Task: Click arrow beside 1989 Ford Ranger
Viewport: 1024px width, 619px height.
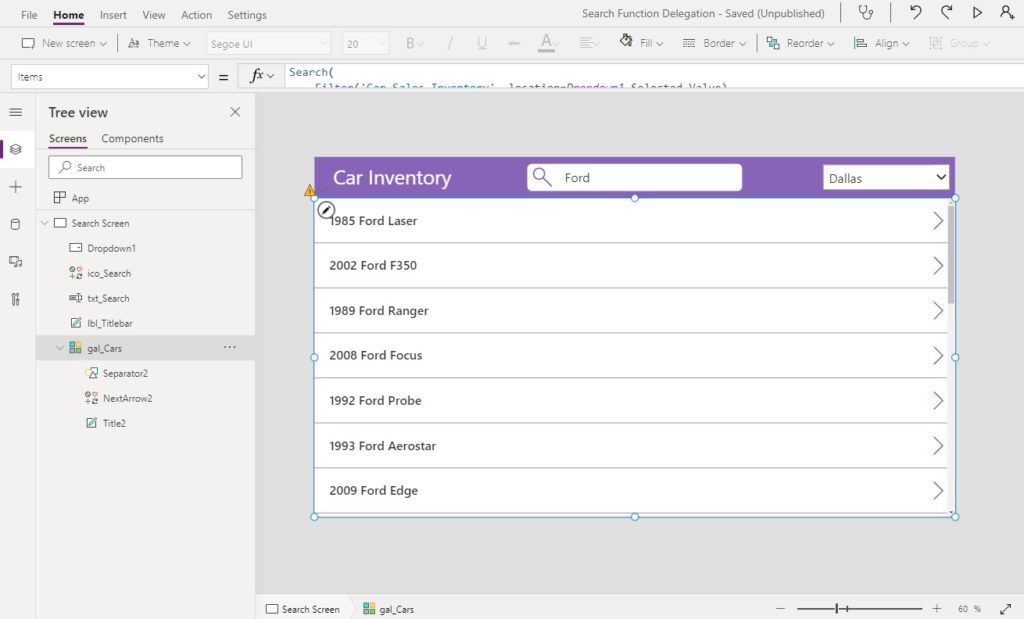Action: 938,311
